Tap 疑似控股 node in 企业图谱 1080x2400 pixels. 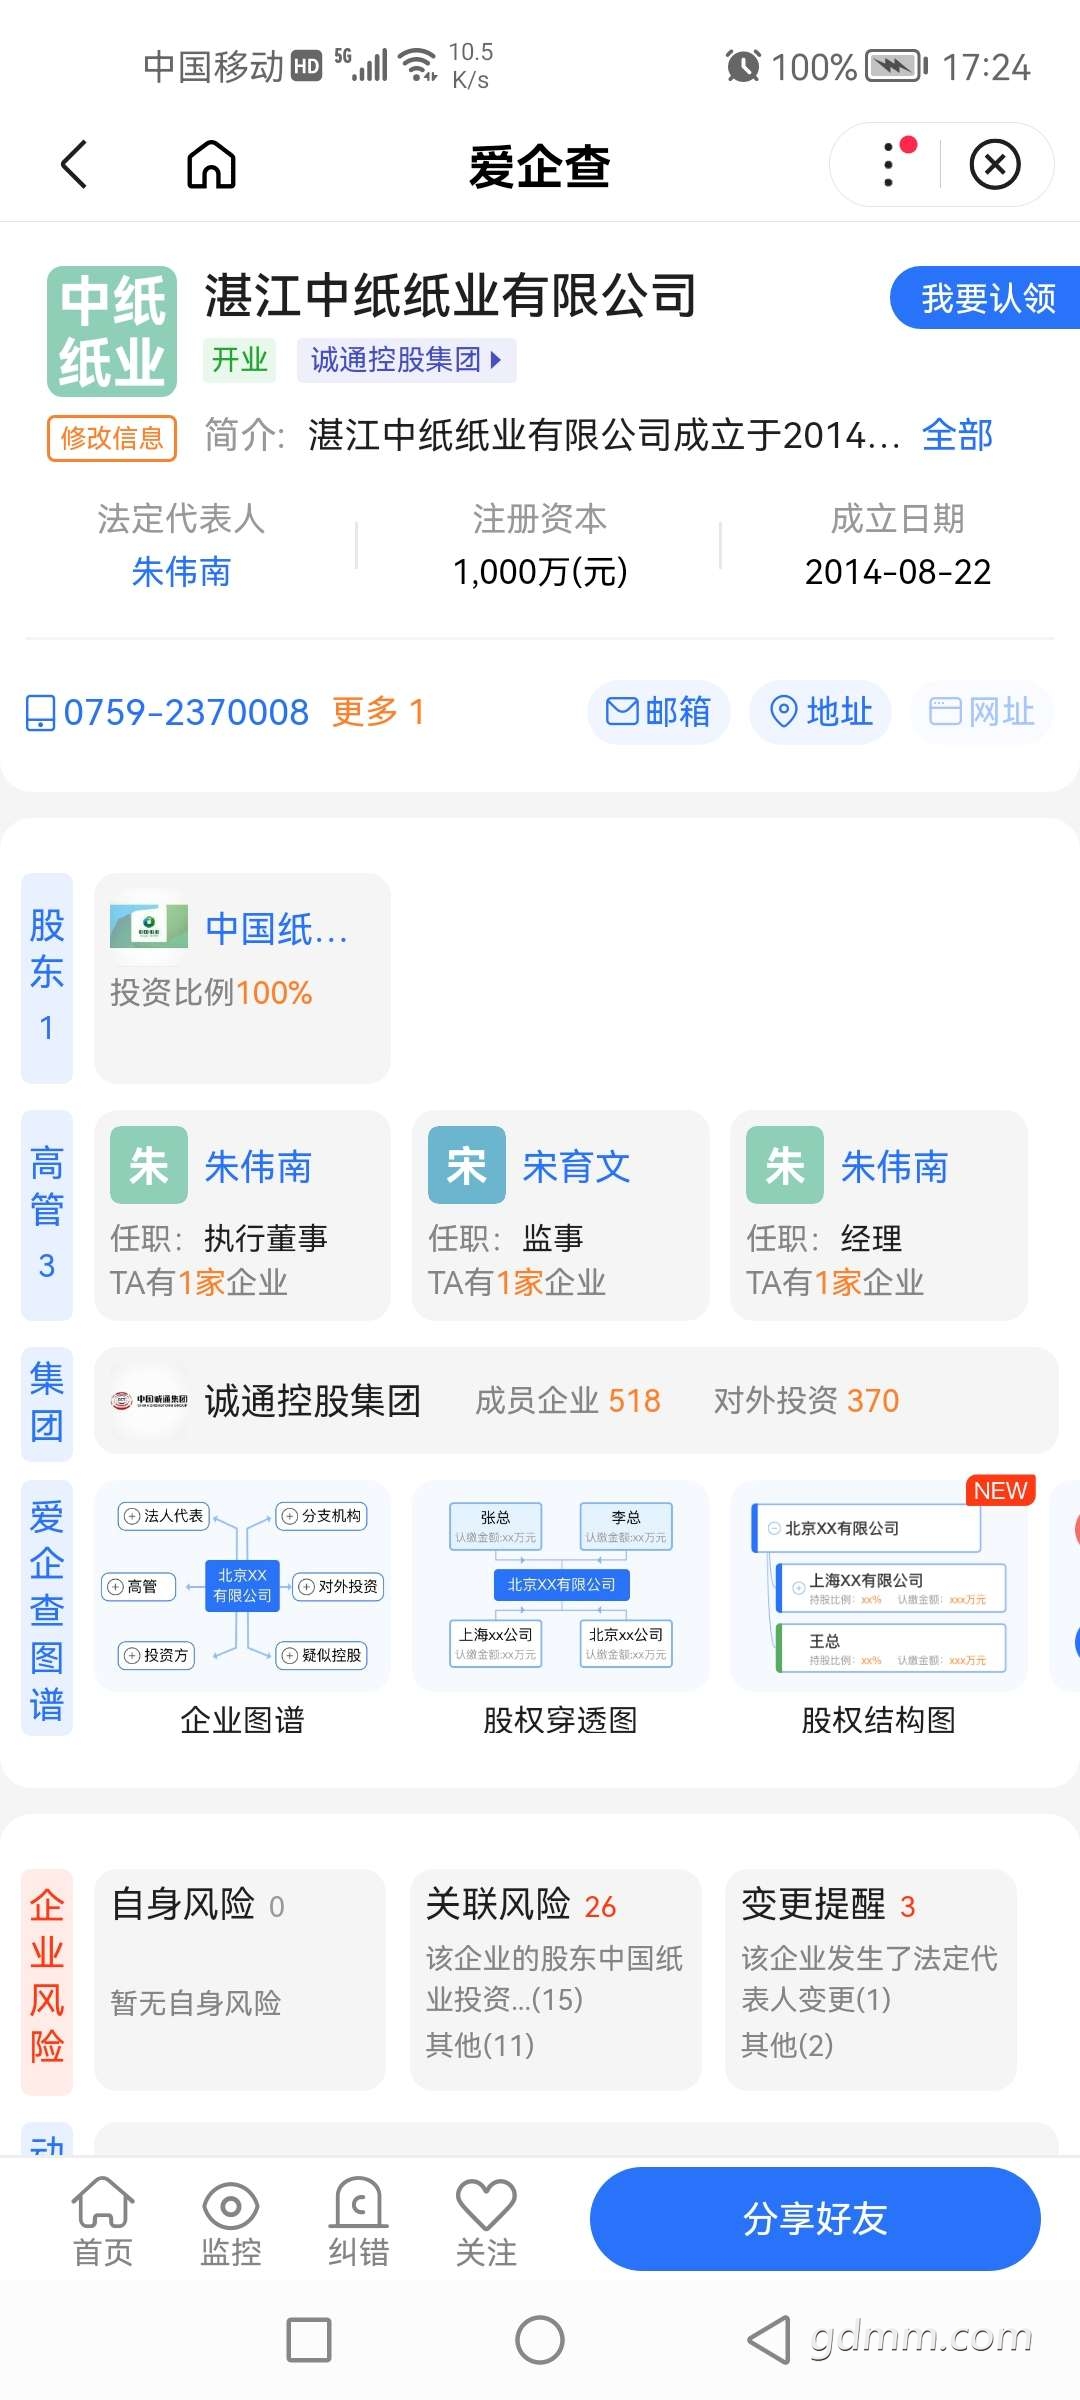(x=321, y=1655)
